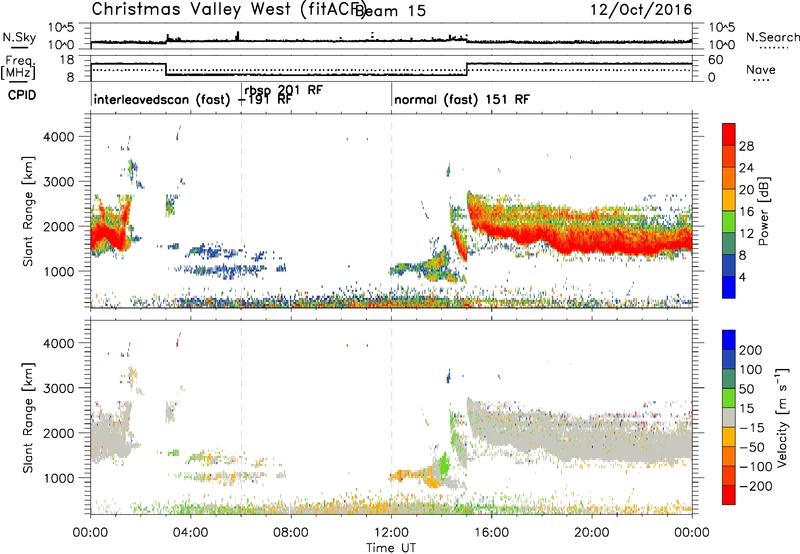Click the '16:00' time tick label
The width and height of the screenshot is (800, 554).
491,533
